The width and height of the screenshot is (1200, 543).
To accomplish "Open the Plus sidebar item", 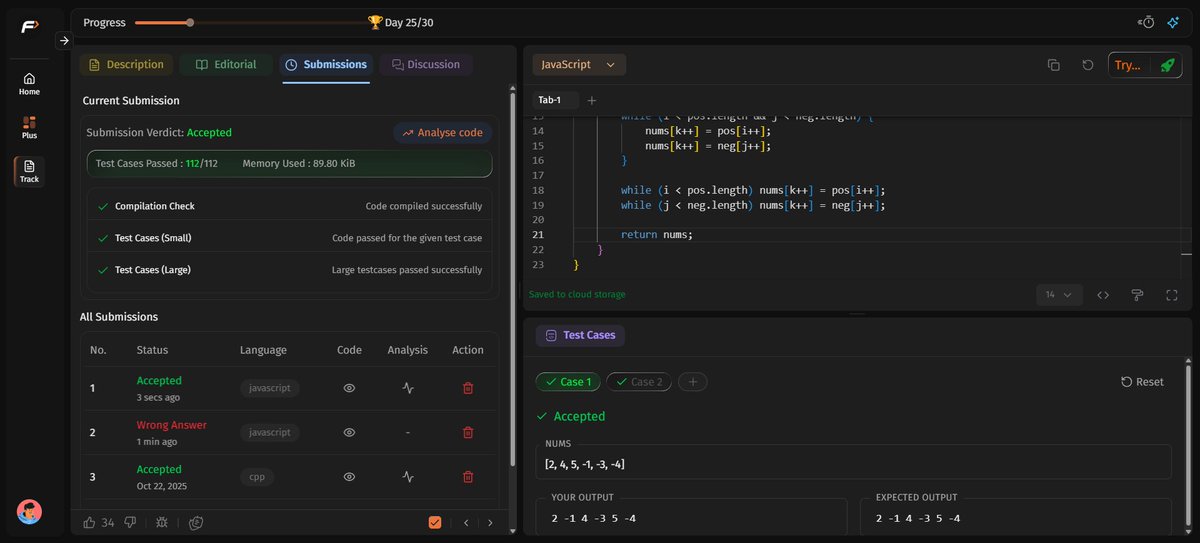I will (x=29, y=127).
